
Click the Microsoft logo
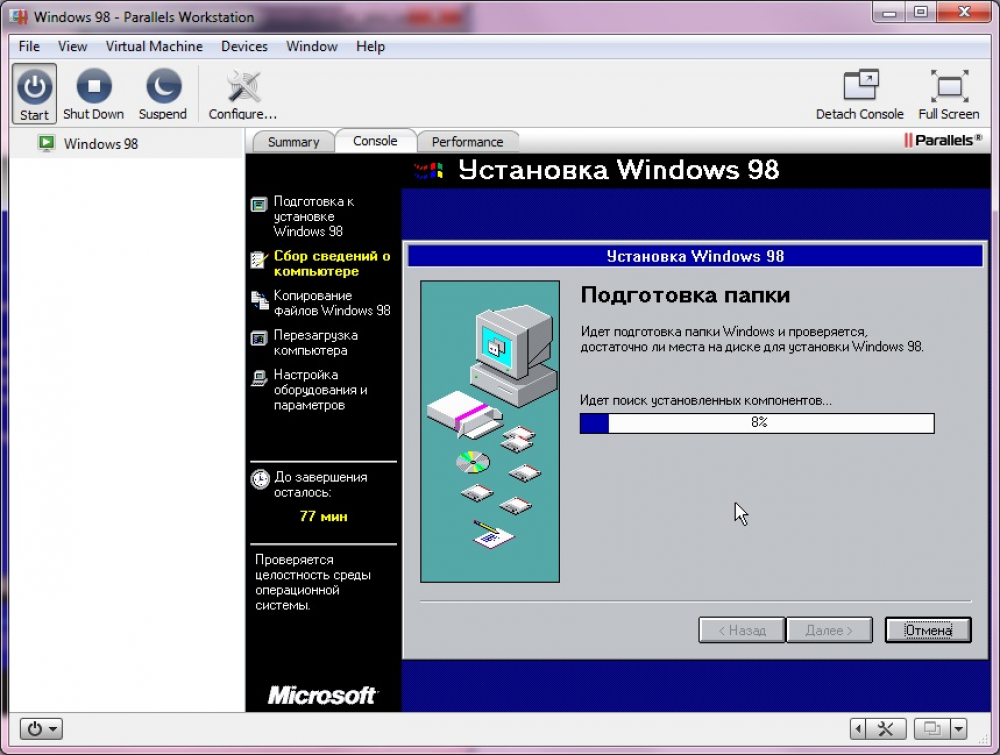pos(322,695)
